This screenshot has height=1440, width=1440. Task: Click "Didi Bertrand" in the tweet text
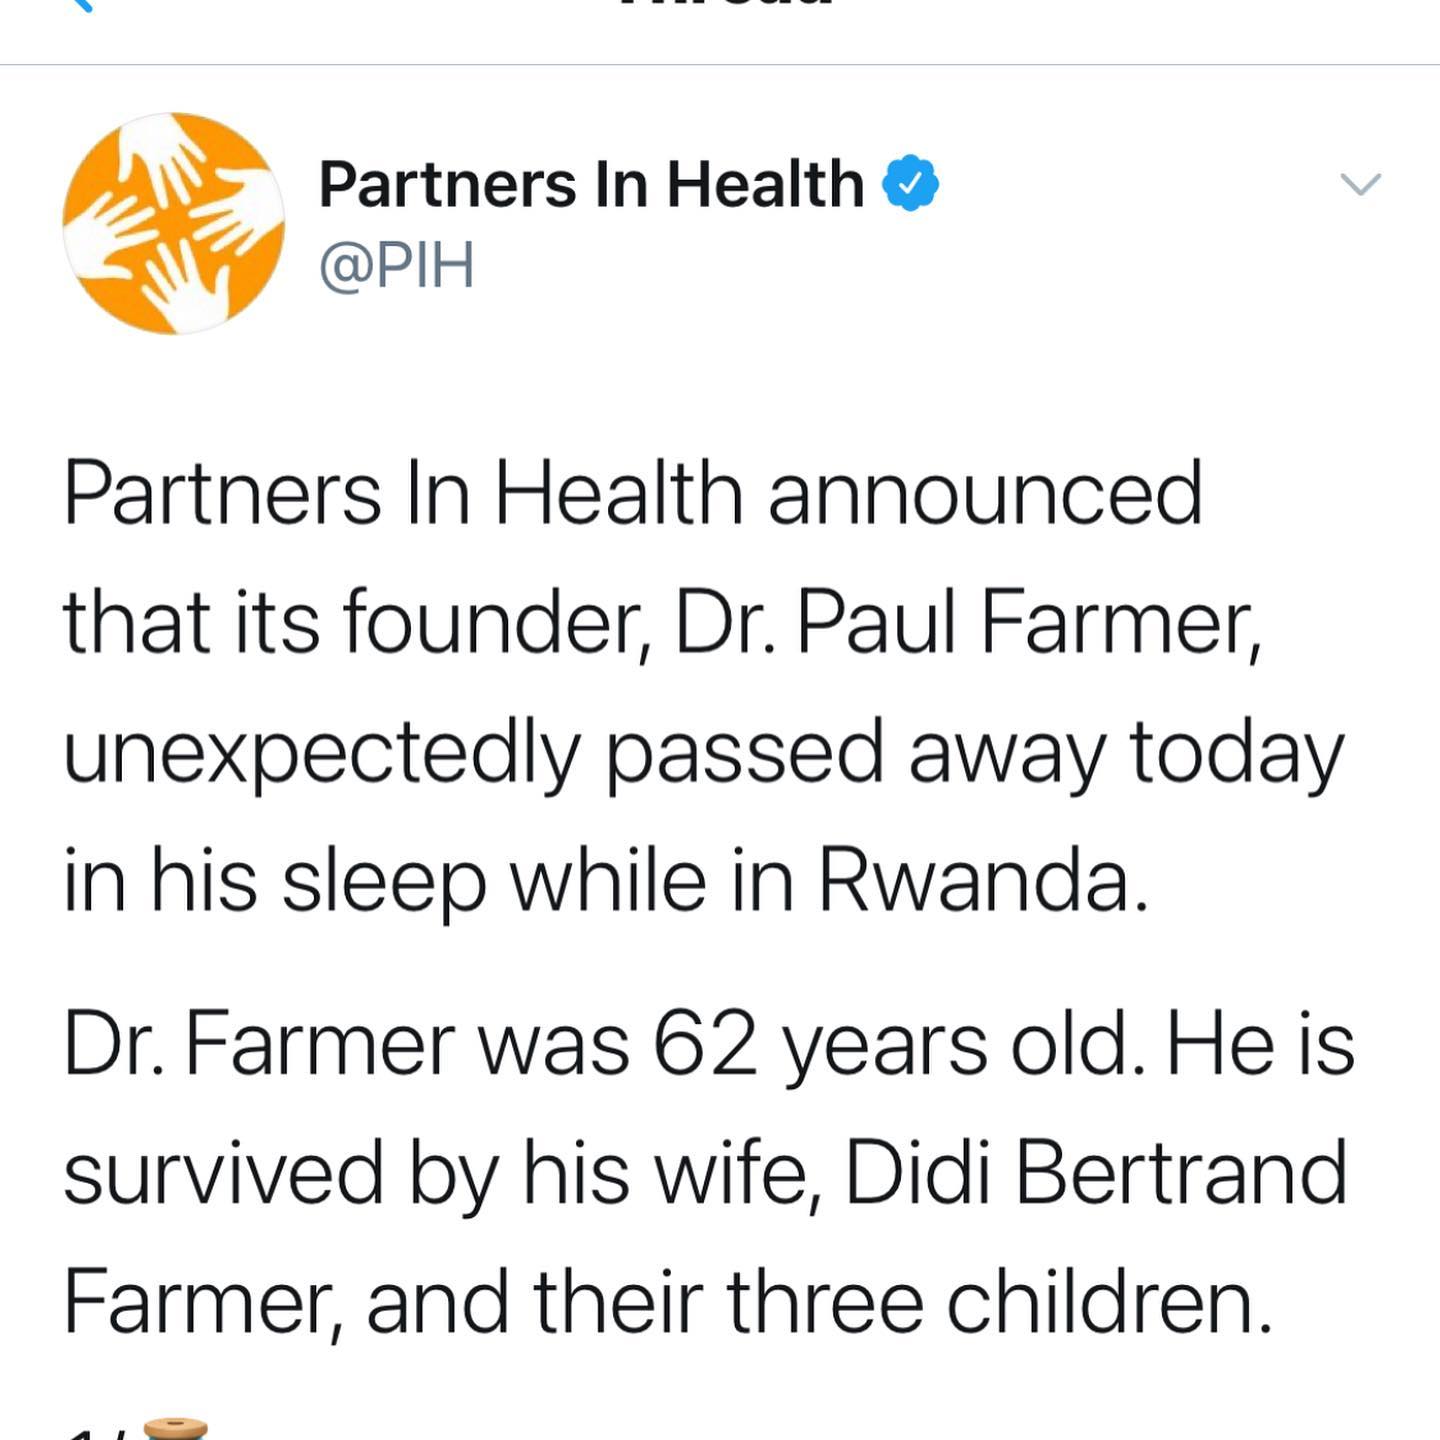point(1096,1172)
